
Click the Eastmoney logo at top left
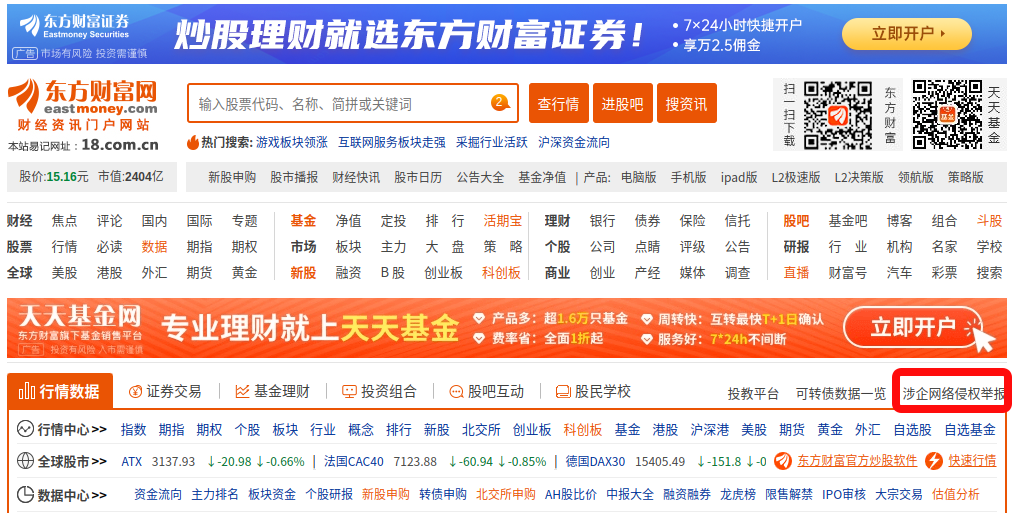click(x=83, y=105)
